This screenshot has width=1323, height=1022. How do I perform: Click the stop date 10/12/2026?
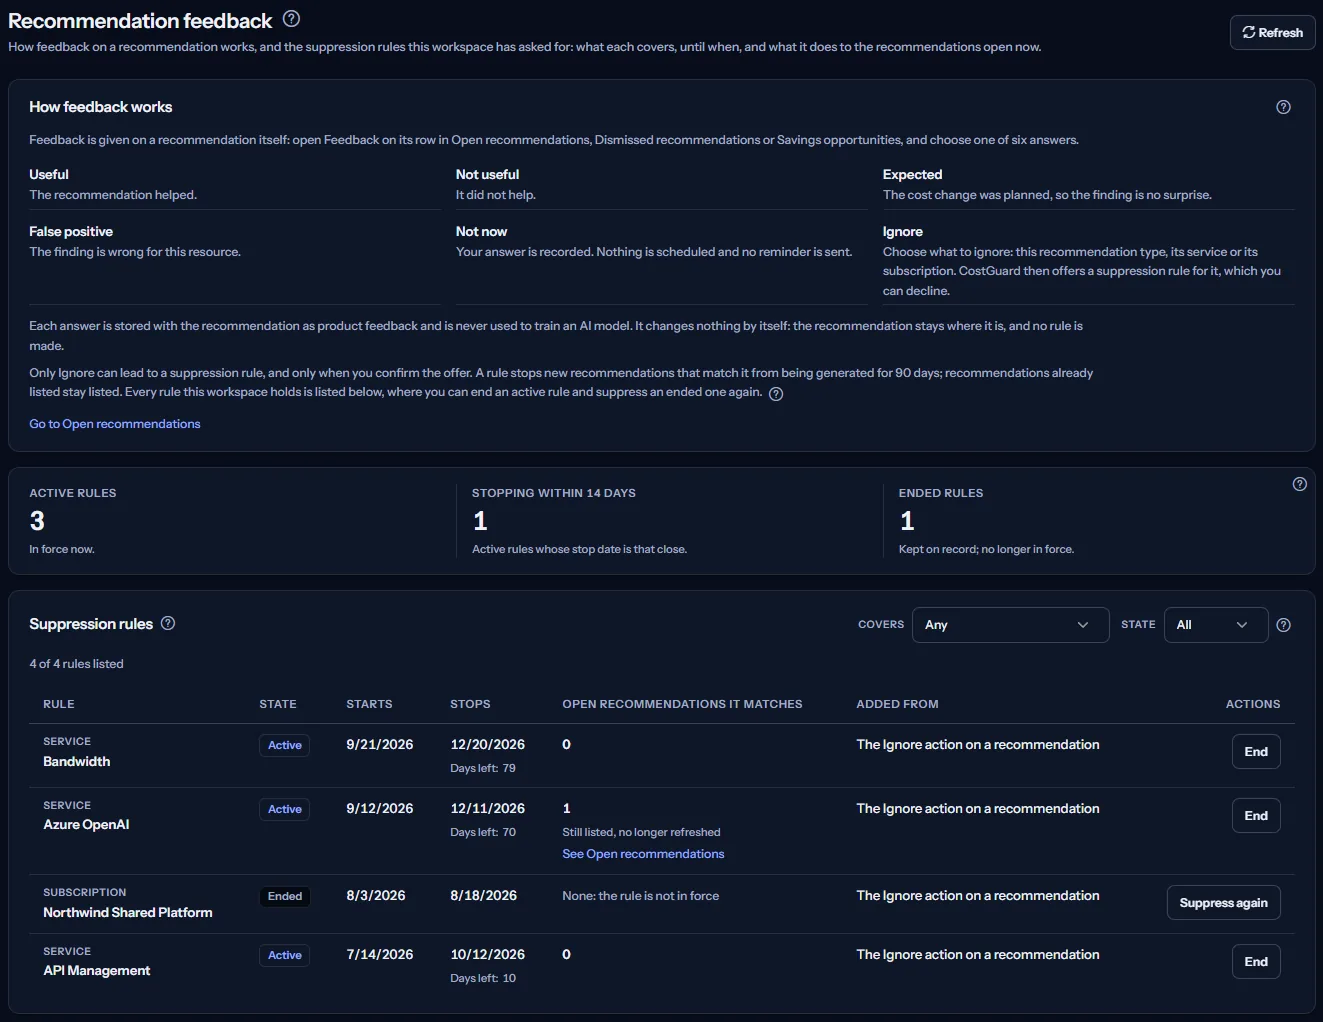487,954
